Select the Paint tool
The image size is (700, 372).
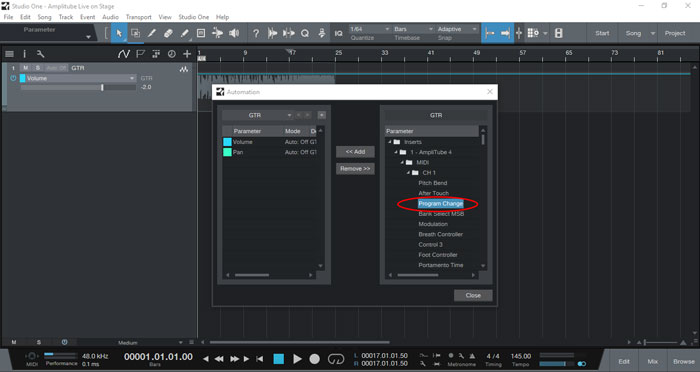tap(184, 33)
